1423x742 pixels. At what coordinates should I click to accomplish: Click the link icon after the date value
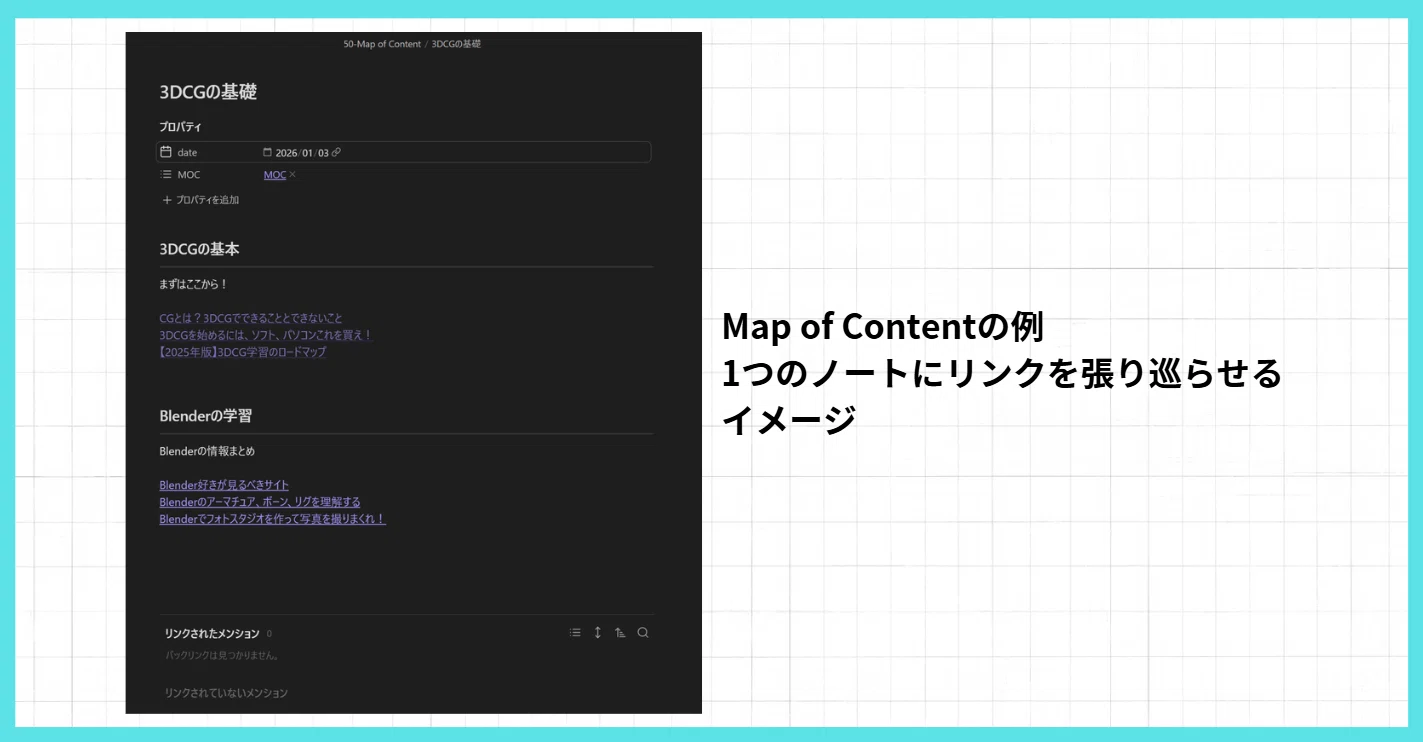[x=336, y=152]
